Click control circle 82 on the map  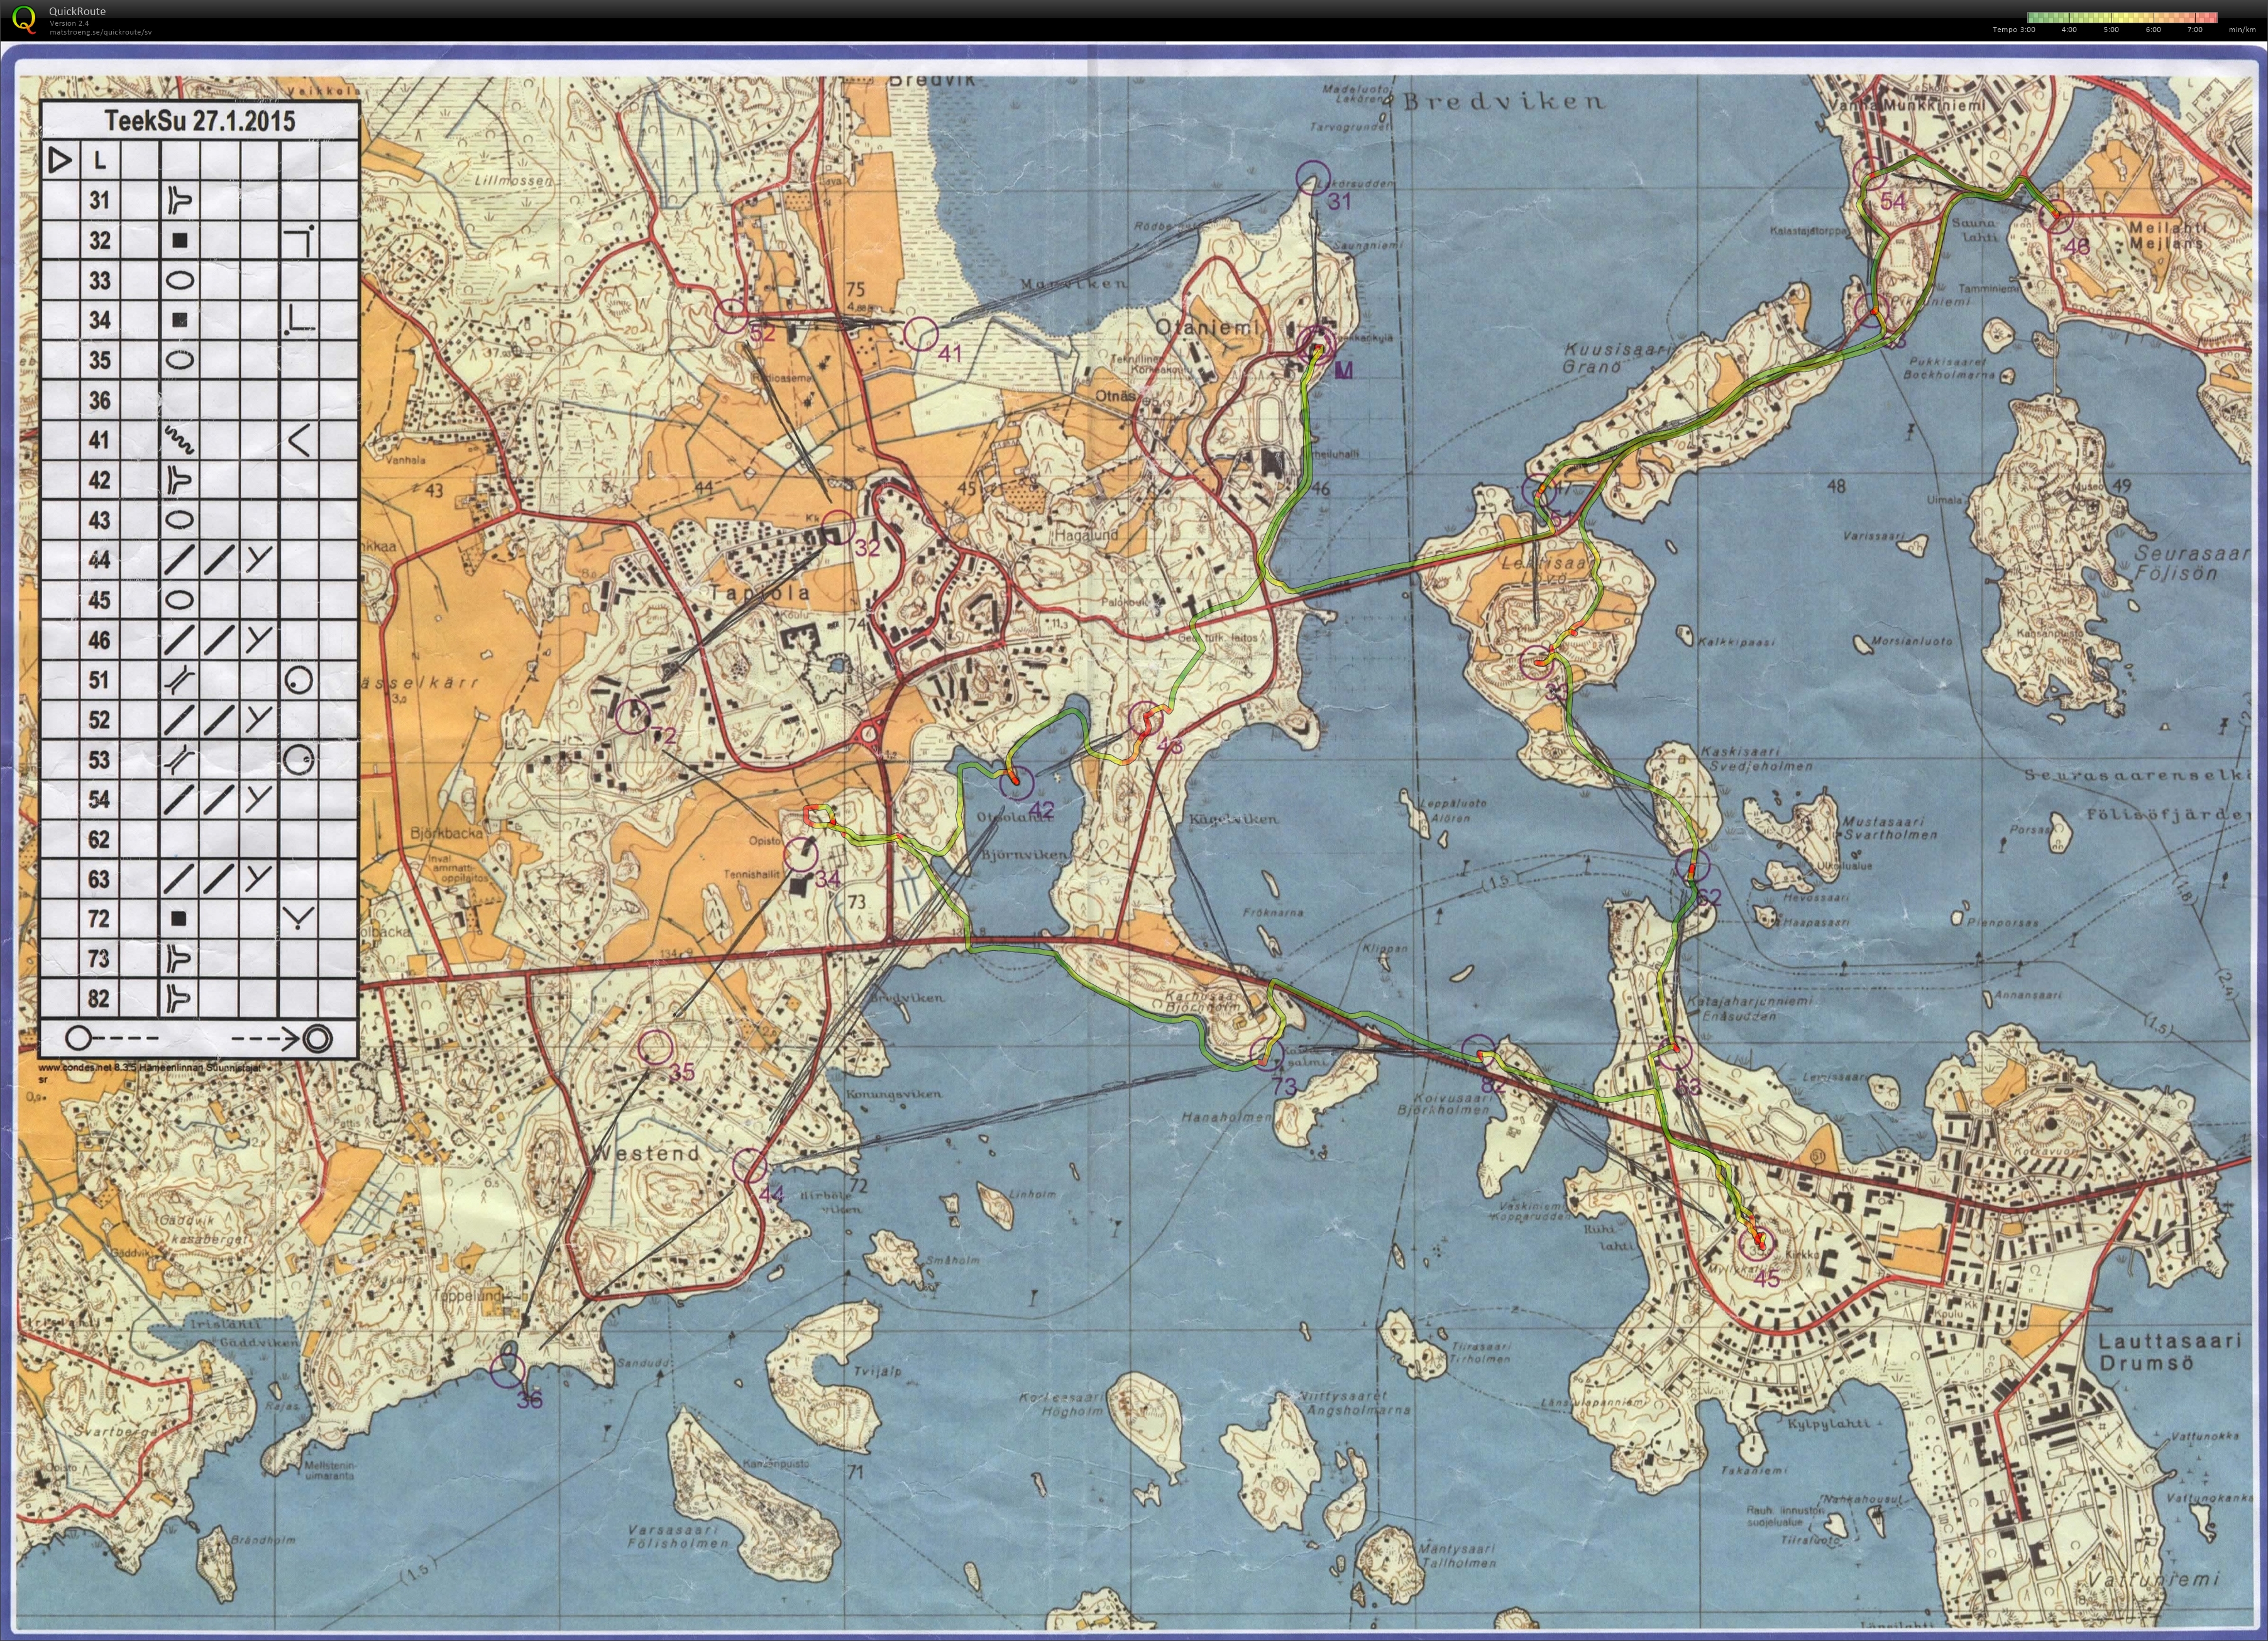pos(1479,1053)
